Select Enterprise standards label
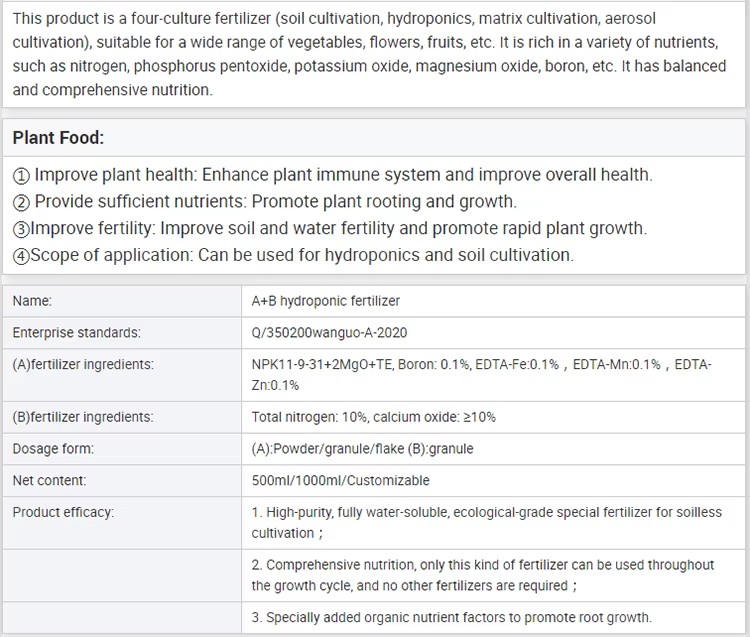The image size is (750, 637). click(x=77, y=333)
